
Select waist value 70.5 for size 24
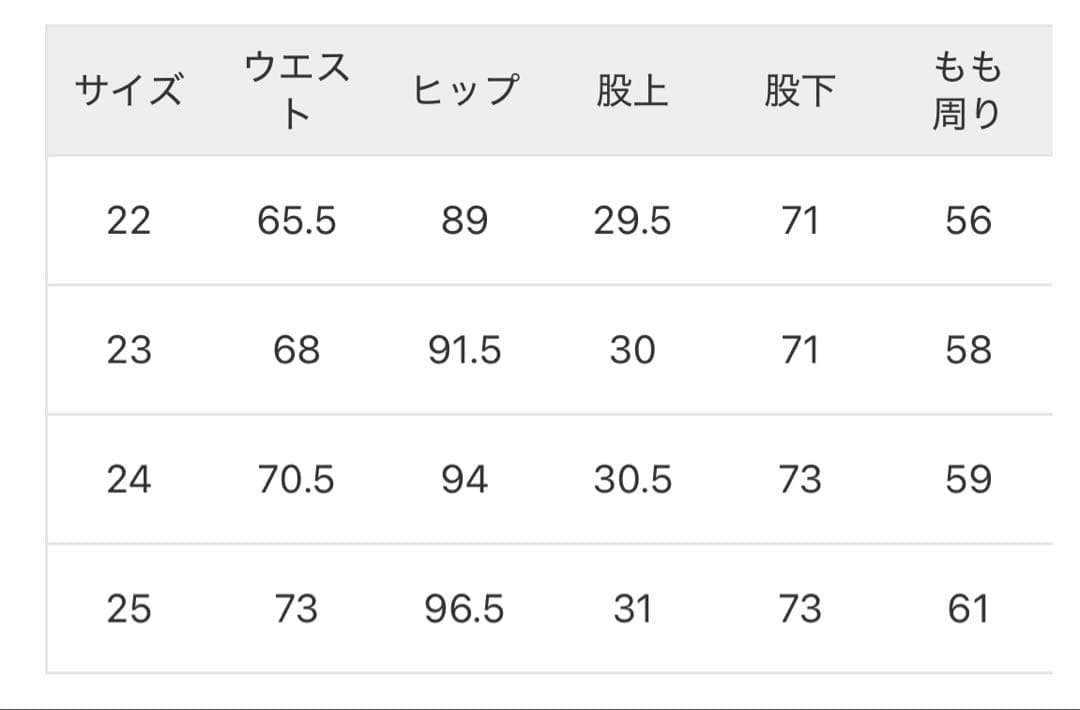point(297,480)
